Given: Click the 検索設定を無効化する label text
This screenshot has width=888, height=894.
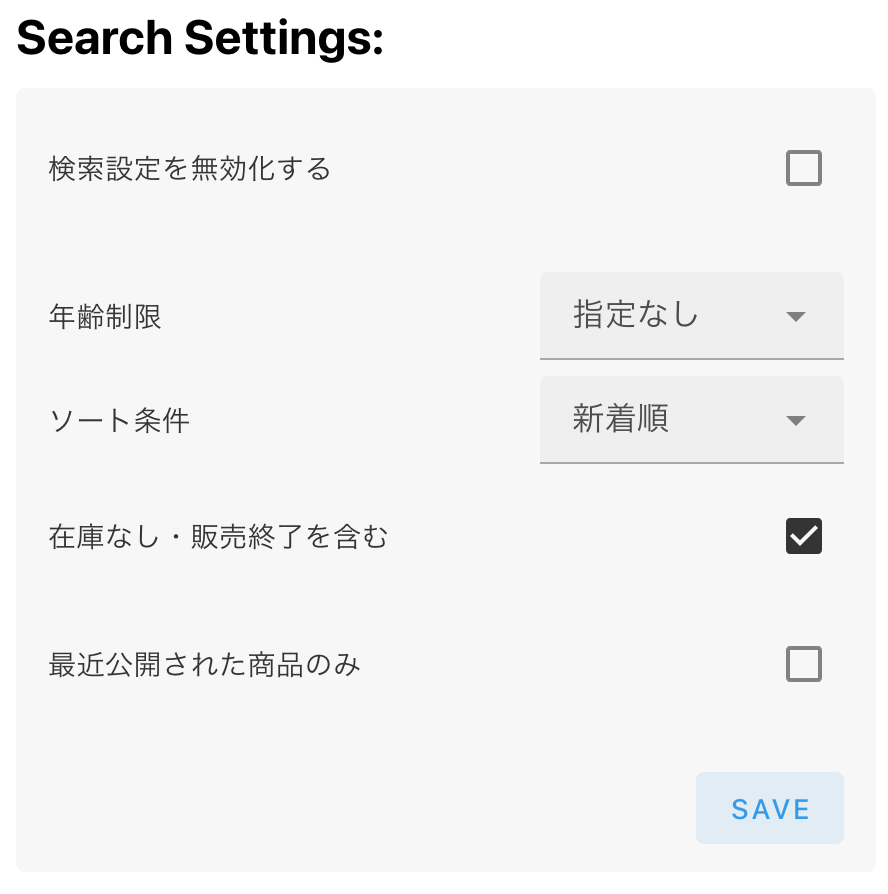Looking at the screenshot, I should click(190, 169).
